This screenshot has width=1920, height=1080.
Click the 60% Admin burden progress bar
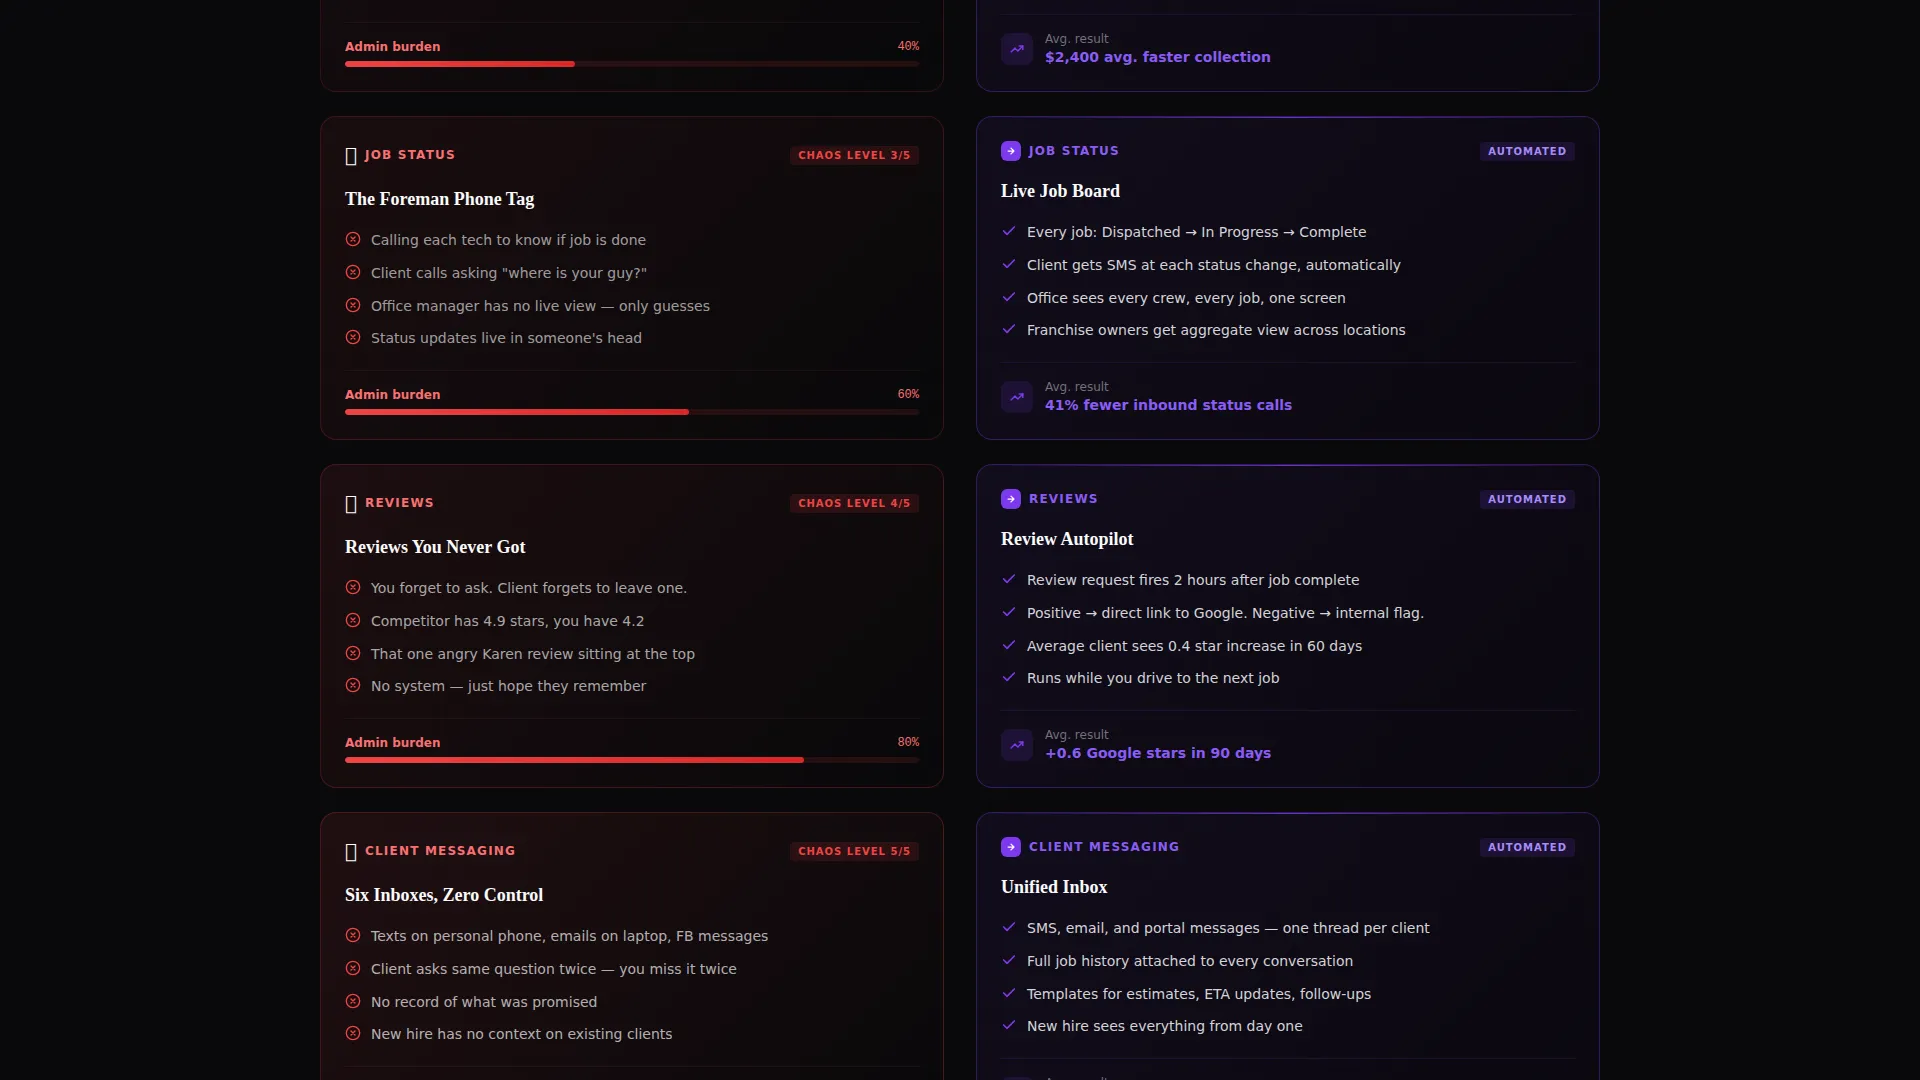point(632,412)
